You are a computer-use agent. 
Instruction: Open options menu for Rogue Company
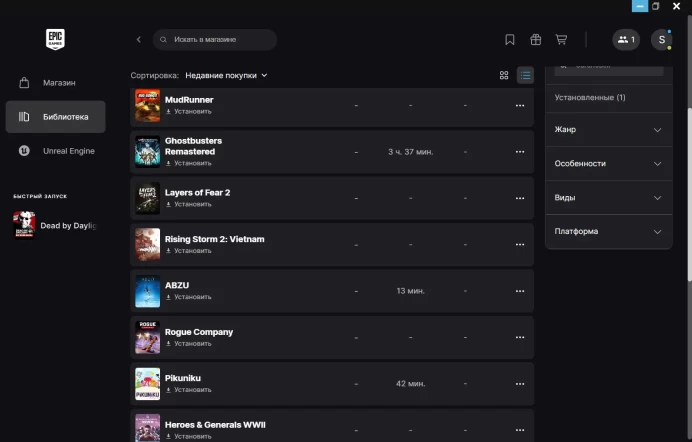point(520,337)
